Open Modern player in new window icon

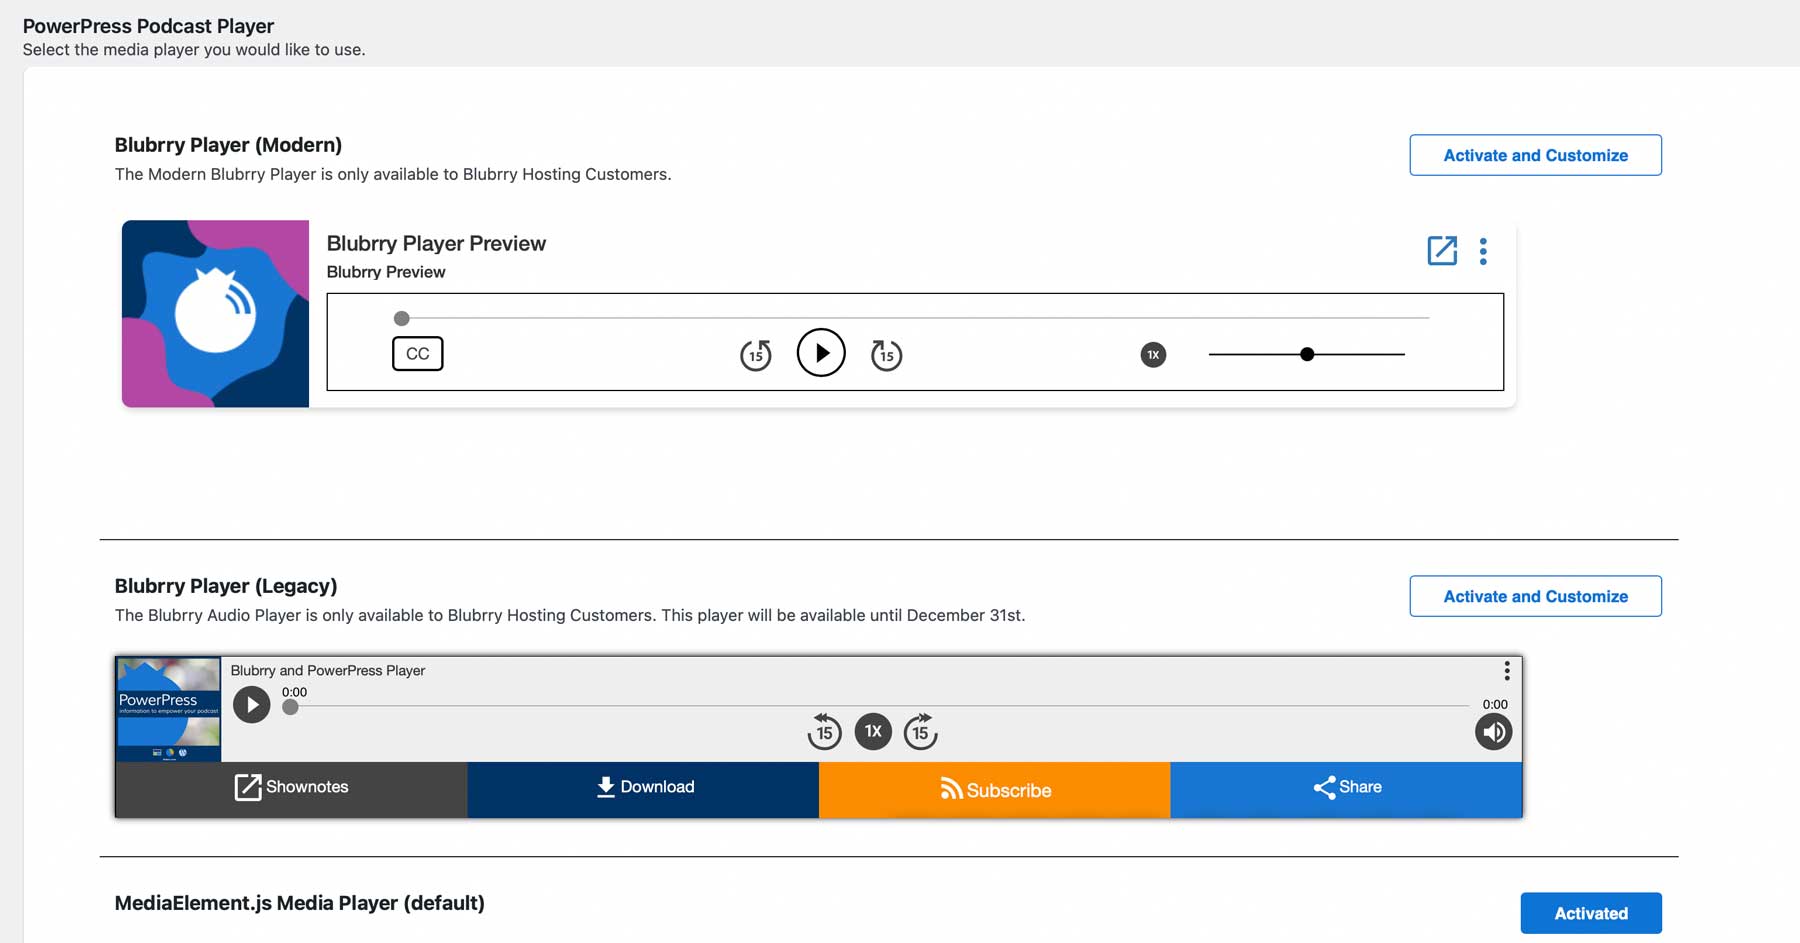click(1441, 250)
